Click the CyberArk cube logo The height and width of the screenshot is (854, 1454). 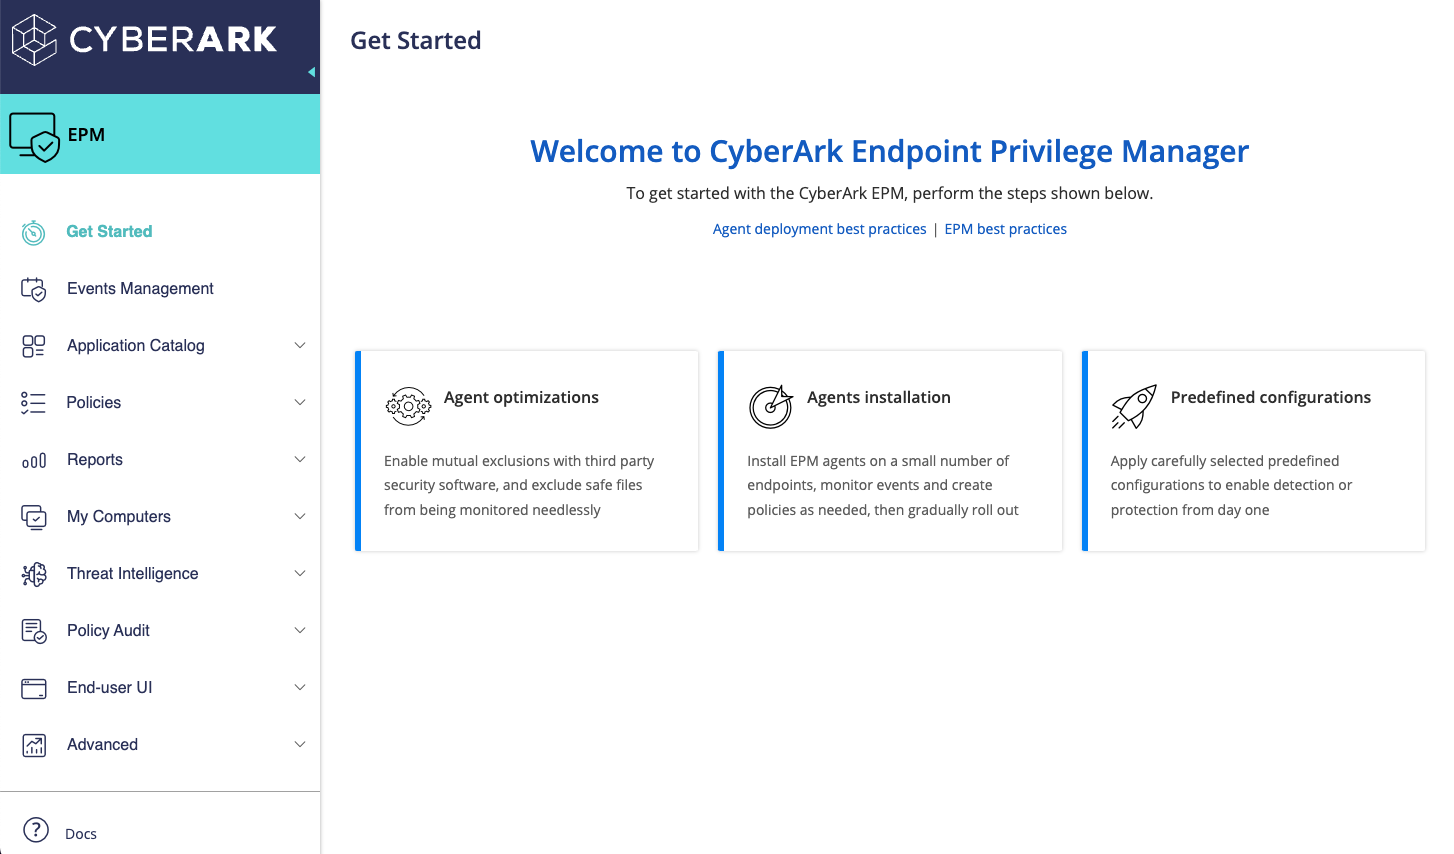click(x=34, y=40)
